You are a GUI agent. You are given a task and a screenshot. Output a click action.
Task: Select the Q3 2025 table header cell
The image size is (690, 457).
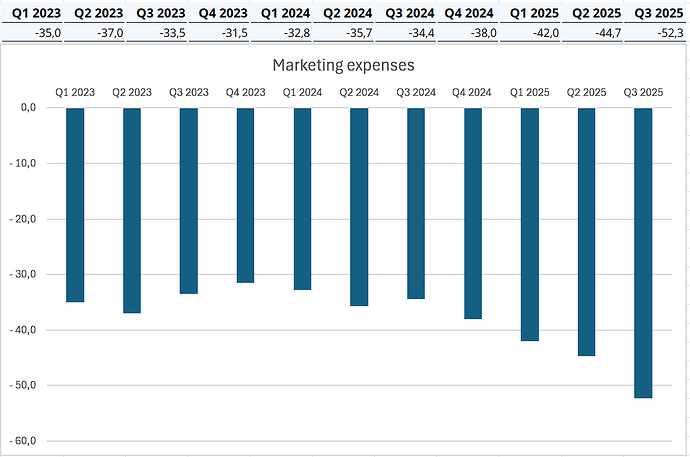[657, 15]
